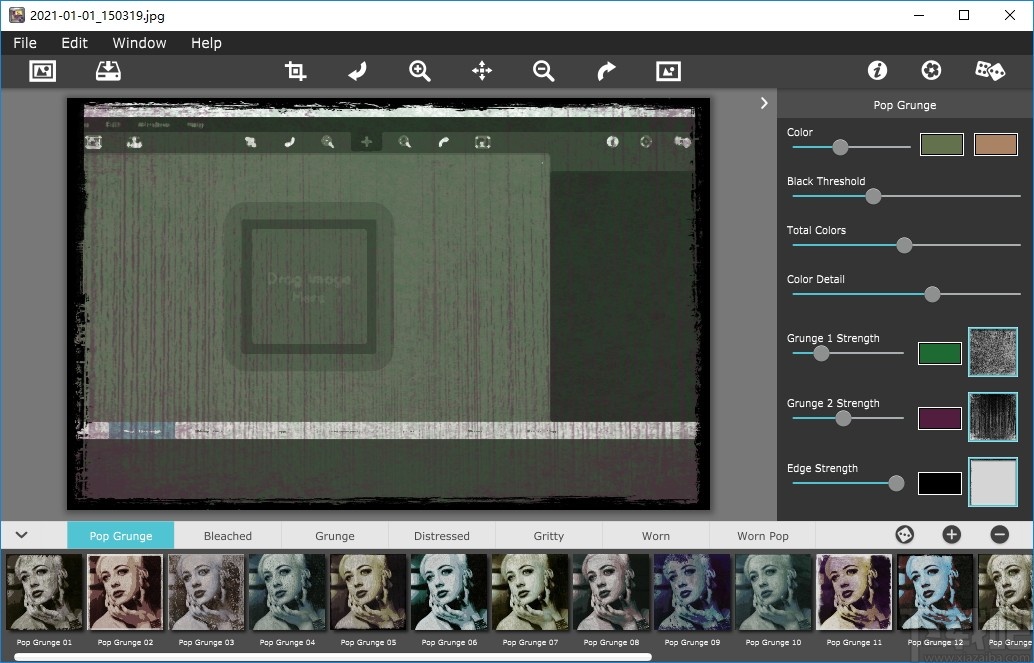Collapse the right settings panel with the chevron
Screen dimensions: 1034x663
pos(764,103)
